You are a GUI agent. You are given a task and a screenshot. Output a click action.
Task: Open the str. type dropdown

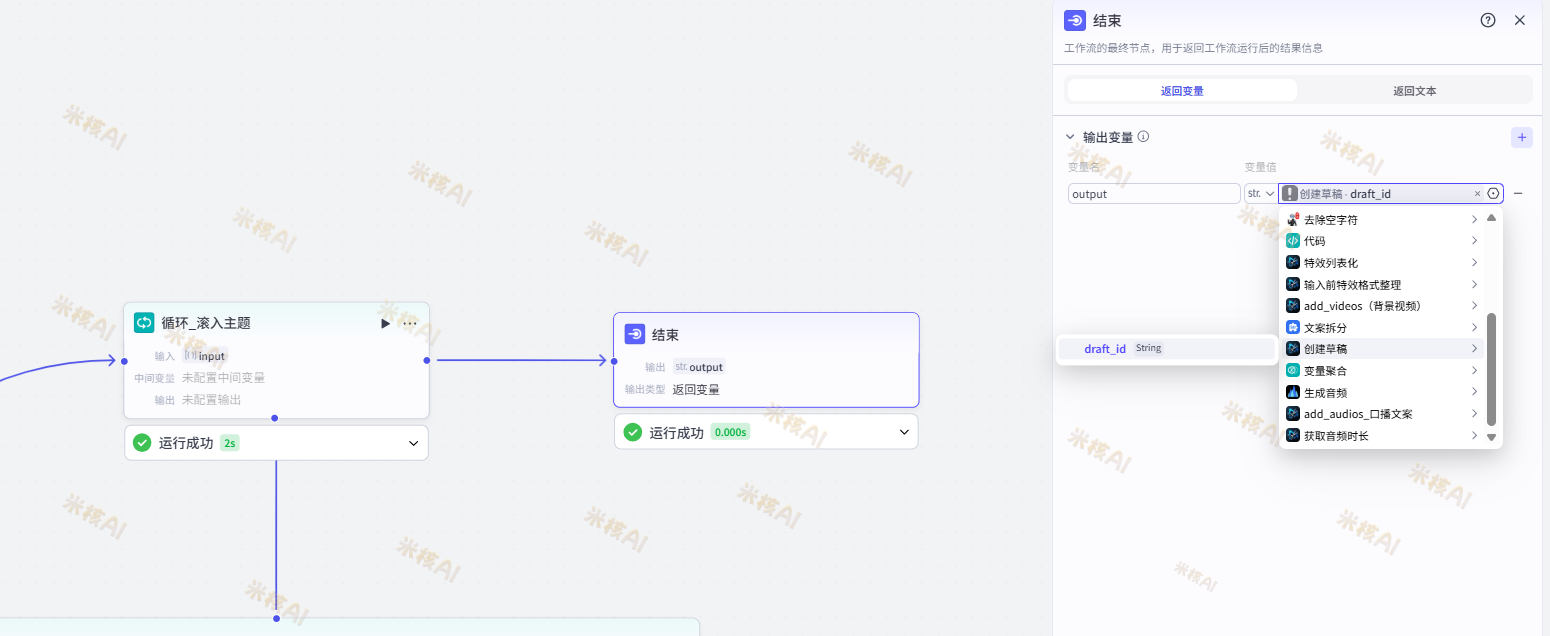click(1261, 193)
